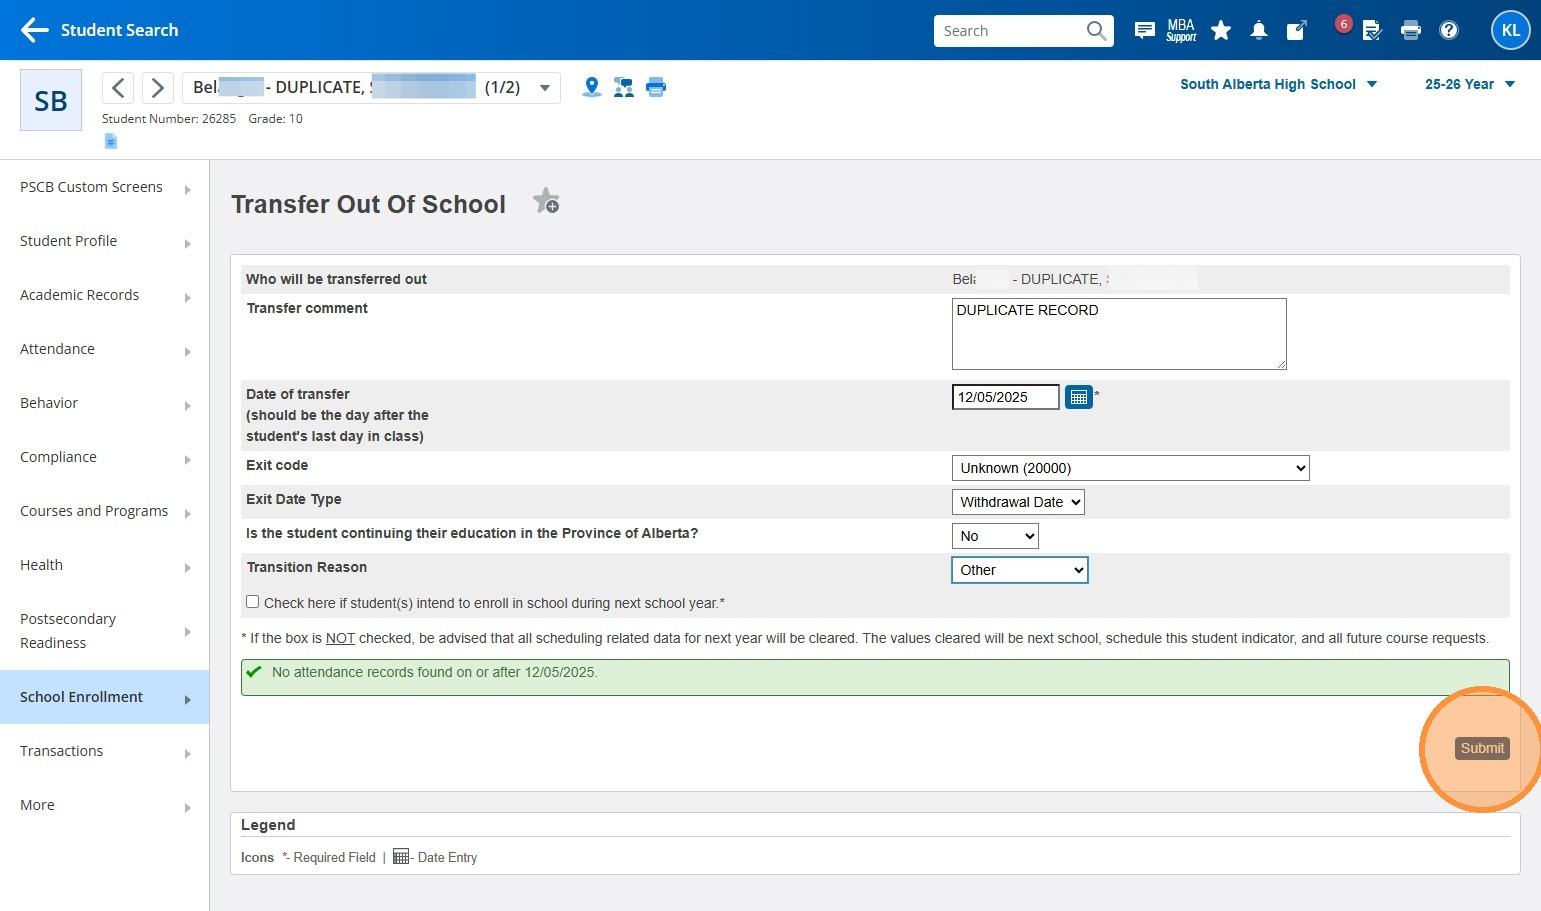This screenshot has width=1541, height=911.
Task: Add Transfer Out Of School page to favorites
Action: pos(546,201)
